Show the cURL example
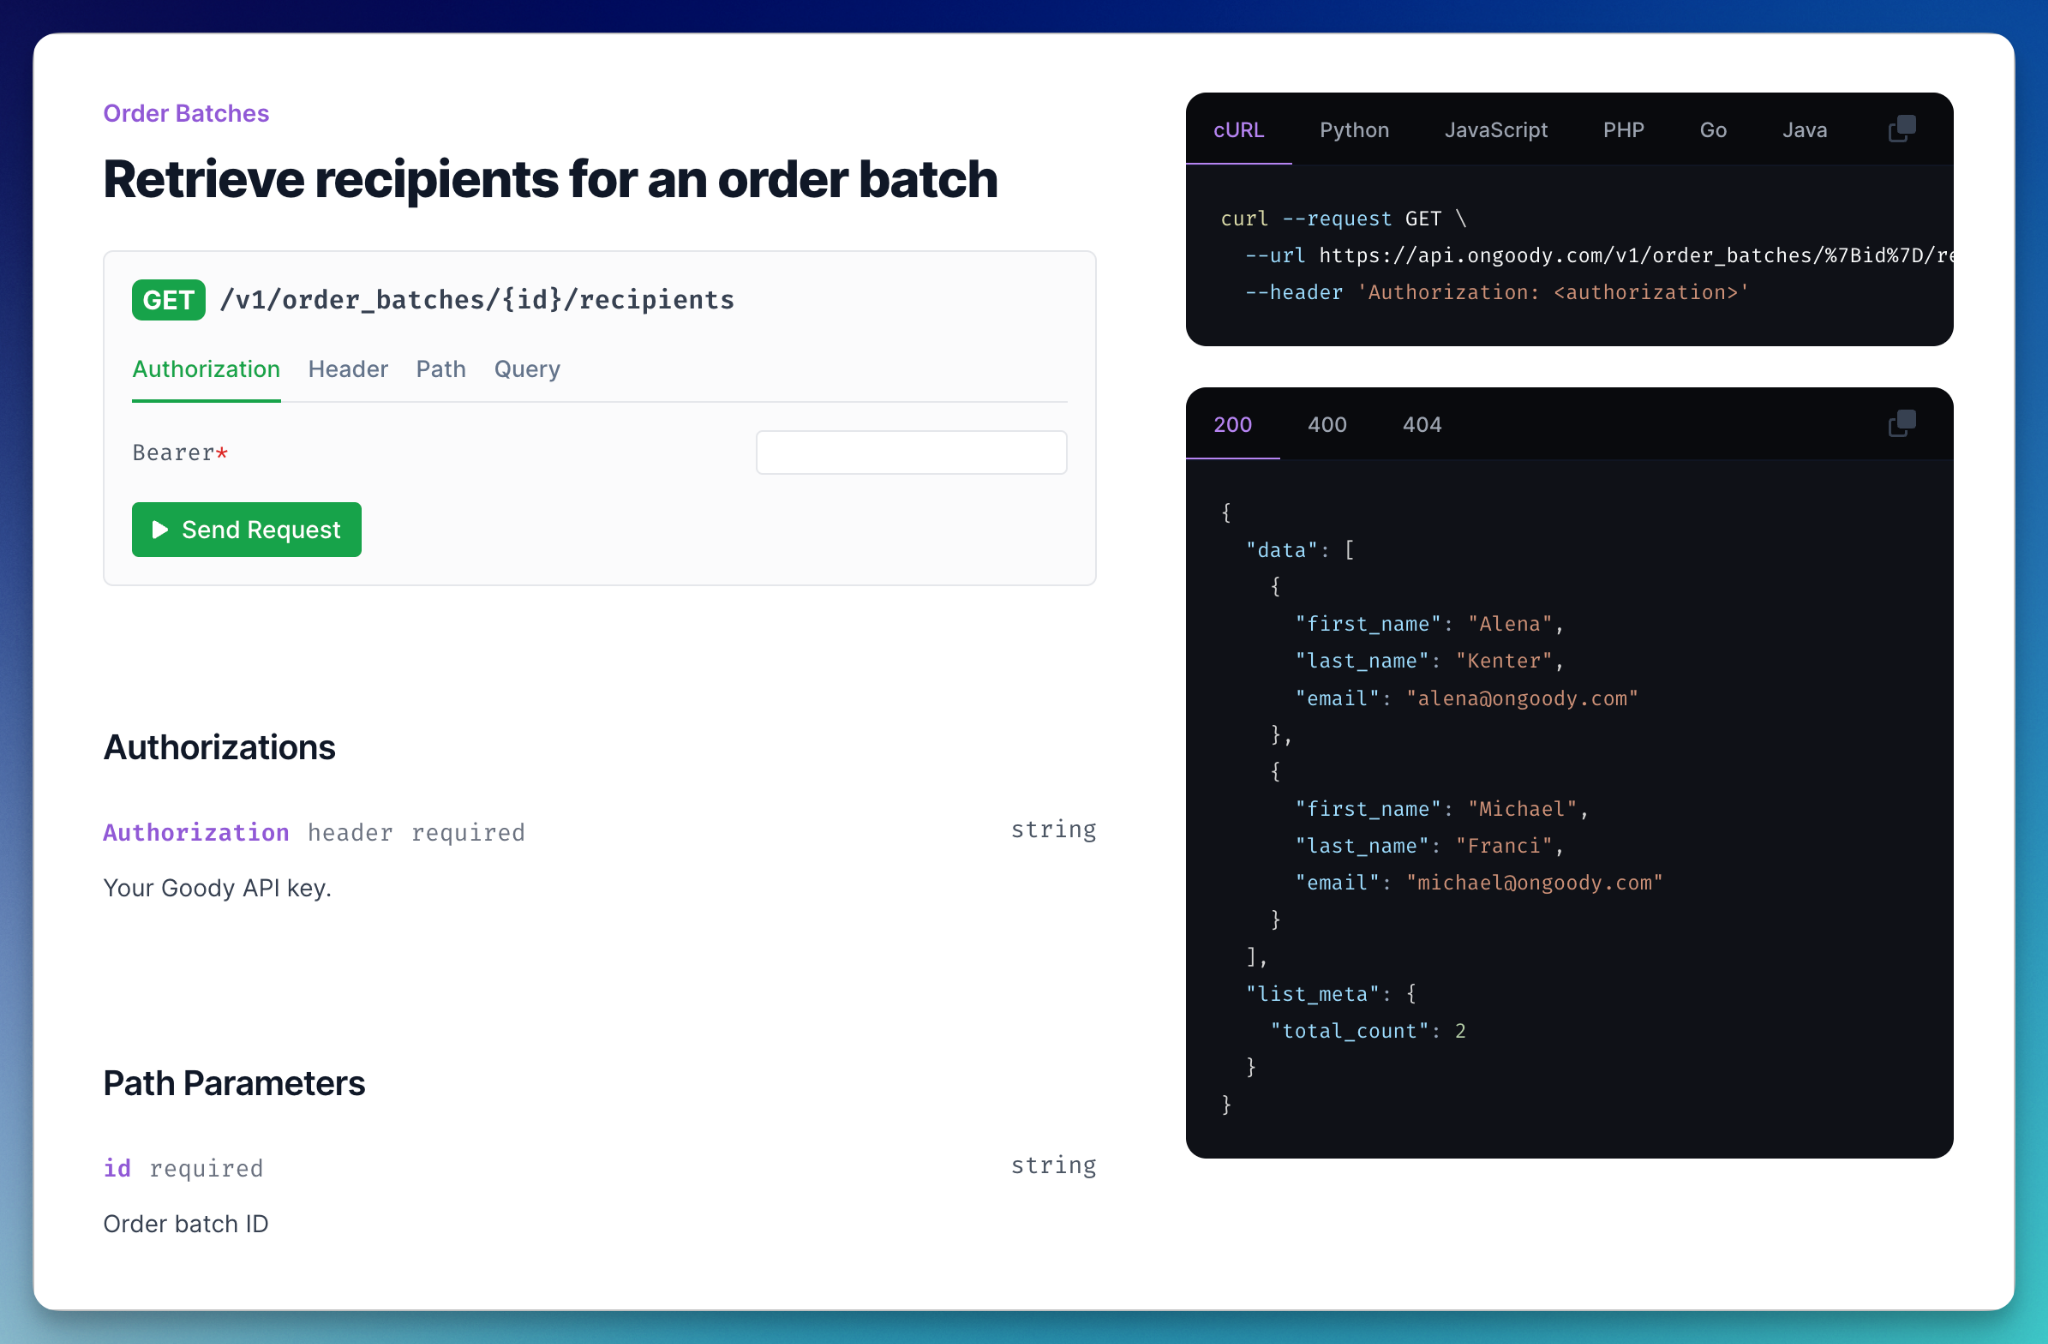2048x1344 pixels. [1239, 130]
